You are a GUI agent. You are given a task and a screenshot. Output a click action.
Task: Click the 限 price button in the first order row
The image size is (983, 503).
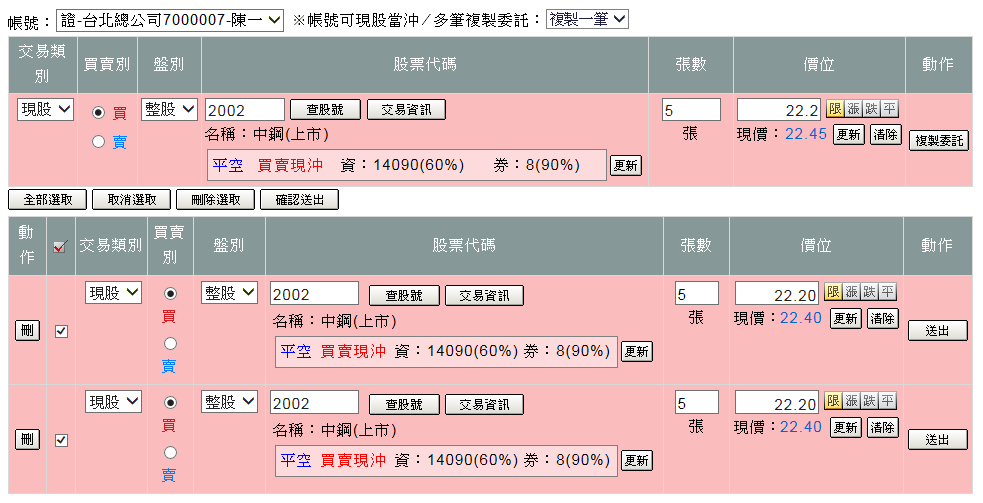[x=832, y=292]
